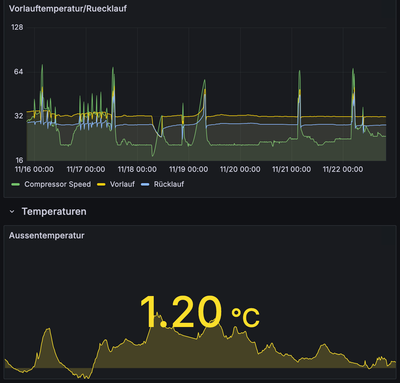Image resolution: width=400 pixels, height=383 pixels.
Task: Toggle the Compressor Speed legend series
Action: 57,184
